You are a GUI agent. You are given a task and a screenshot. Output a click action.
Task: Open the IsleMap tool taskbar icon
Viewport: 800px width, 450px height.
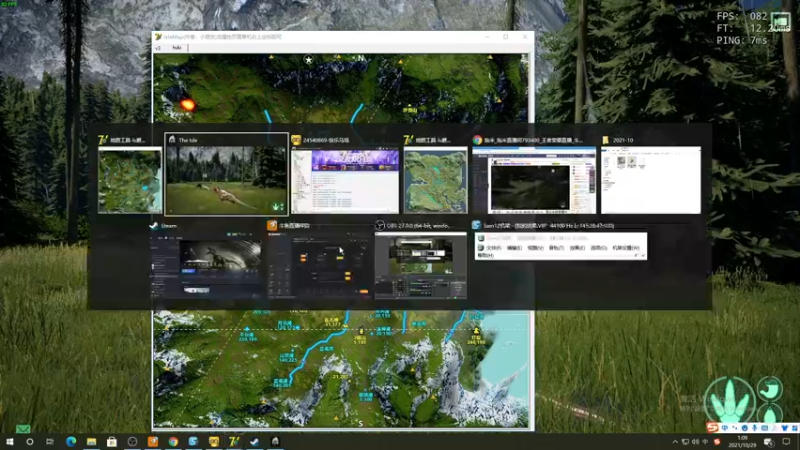(234, 442)
